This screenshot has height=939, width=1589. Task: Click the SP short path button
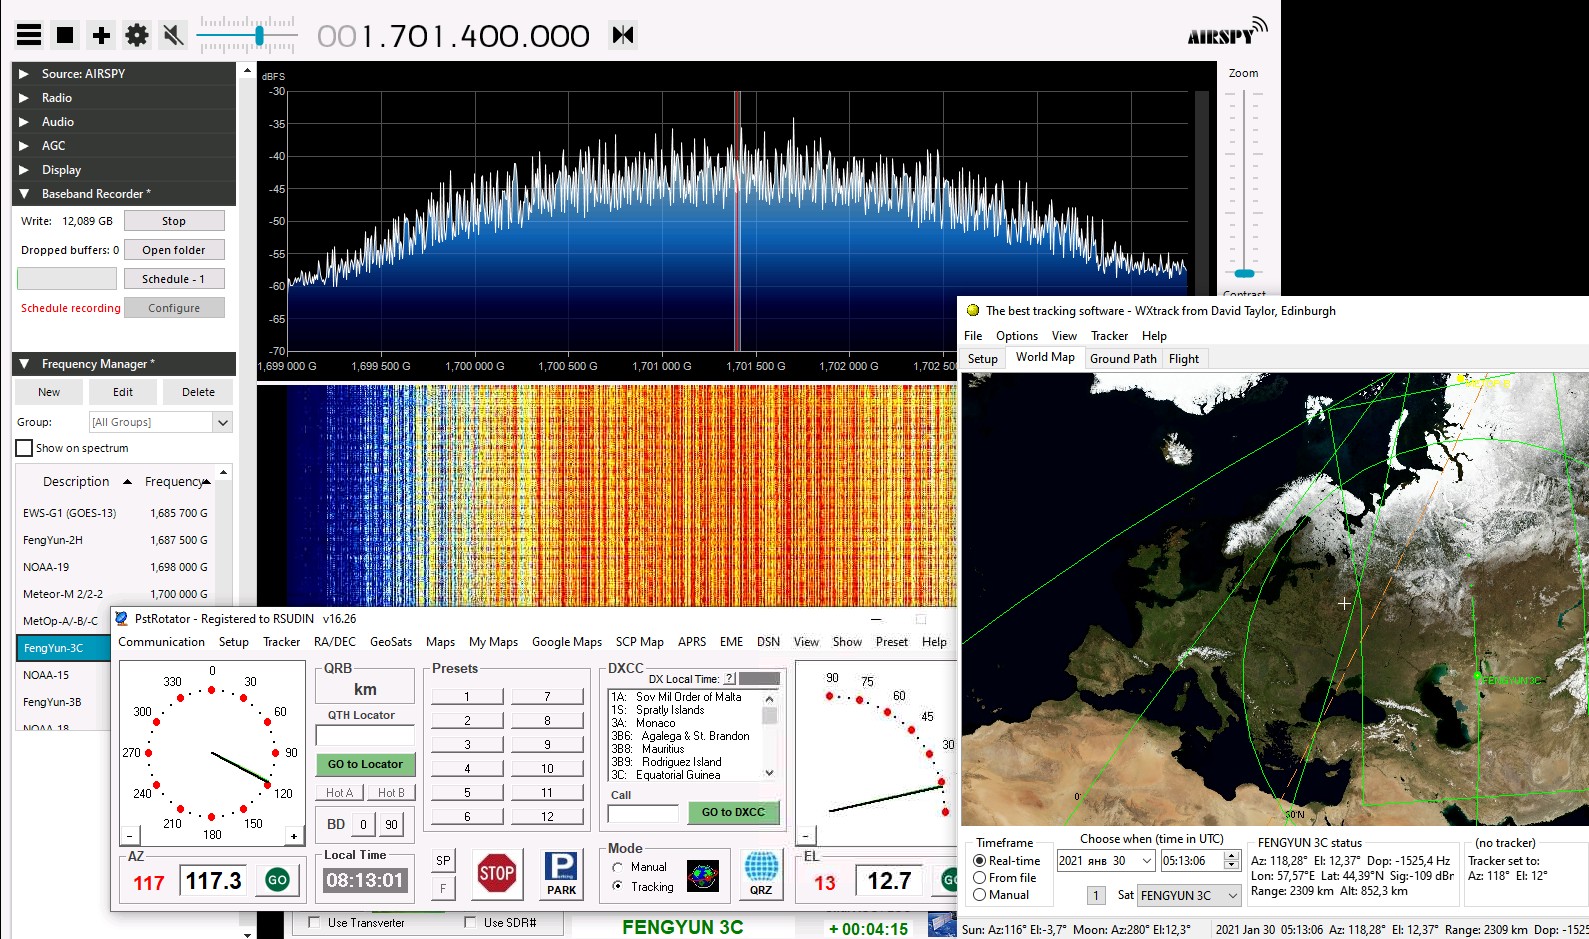443,860
